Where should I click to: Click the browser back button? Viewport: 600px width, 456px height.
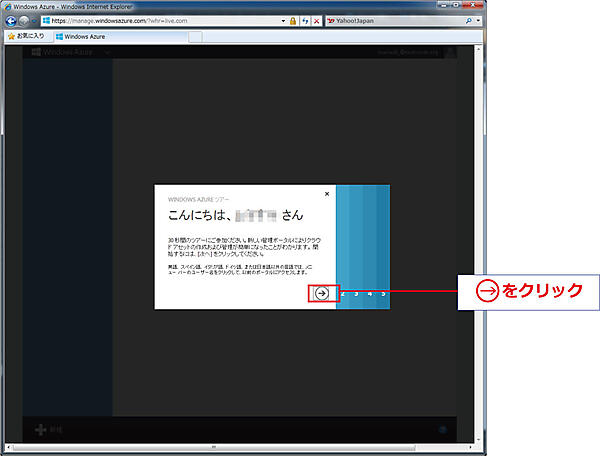pyautogui.click(x=11, y=21)
